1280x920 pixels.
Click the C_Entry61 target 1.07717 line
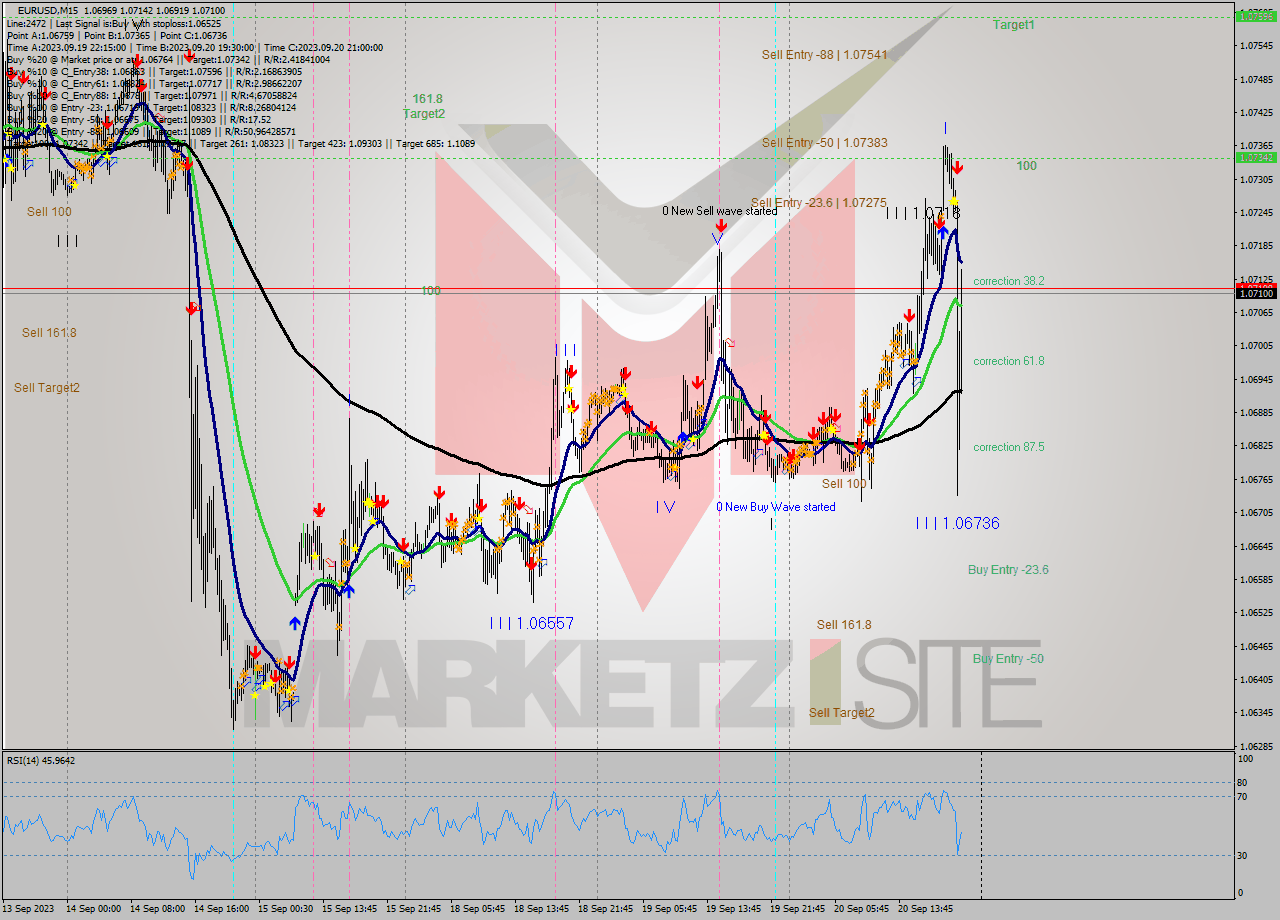coord(154,83)
